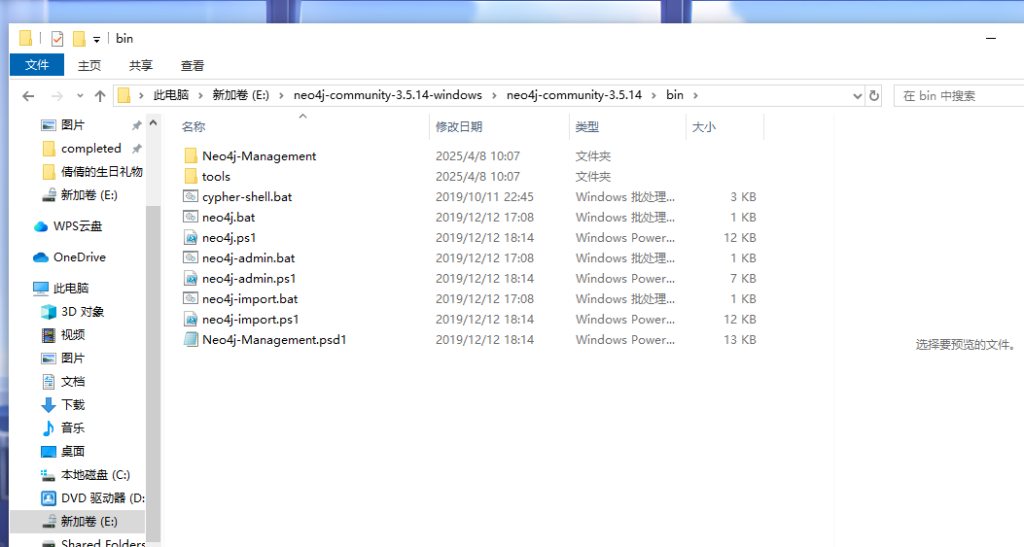
Task: Click the OneDrive cloud icon in sidebar
Action: coord(41,257)
